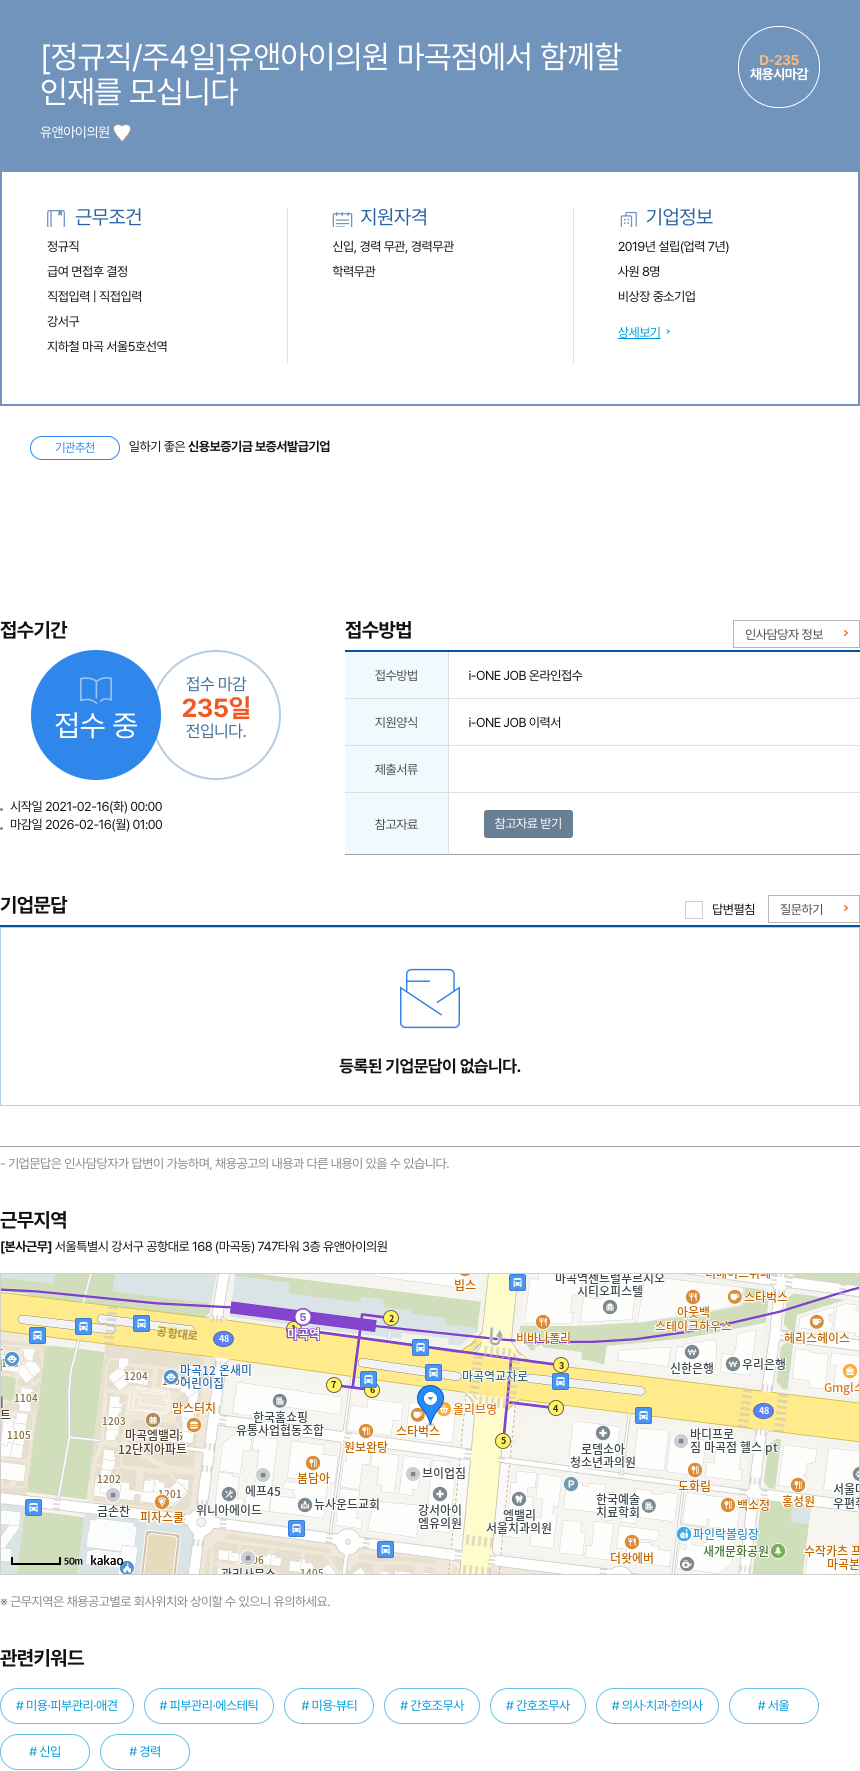The height and width of the screenshot is (1771, 860).
Task: Click subway exit 5 marker on map
Action: coord(503,1441)
